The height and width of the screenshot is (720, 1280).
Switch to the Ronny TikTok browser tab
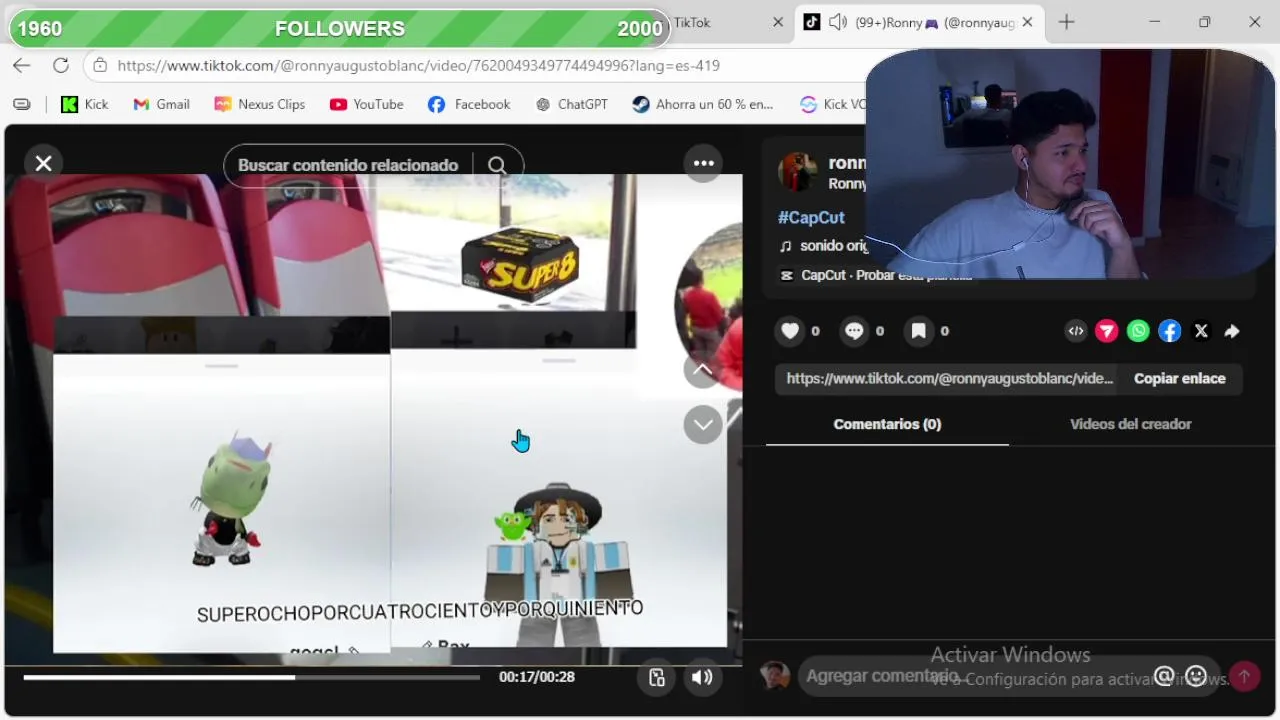pos(920,22)
